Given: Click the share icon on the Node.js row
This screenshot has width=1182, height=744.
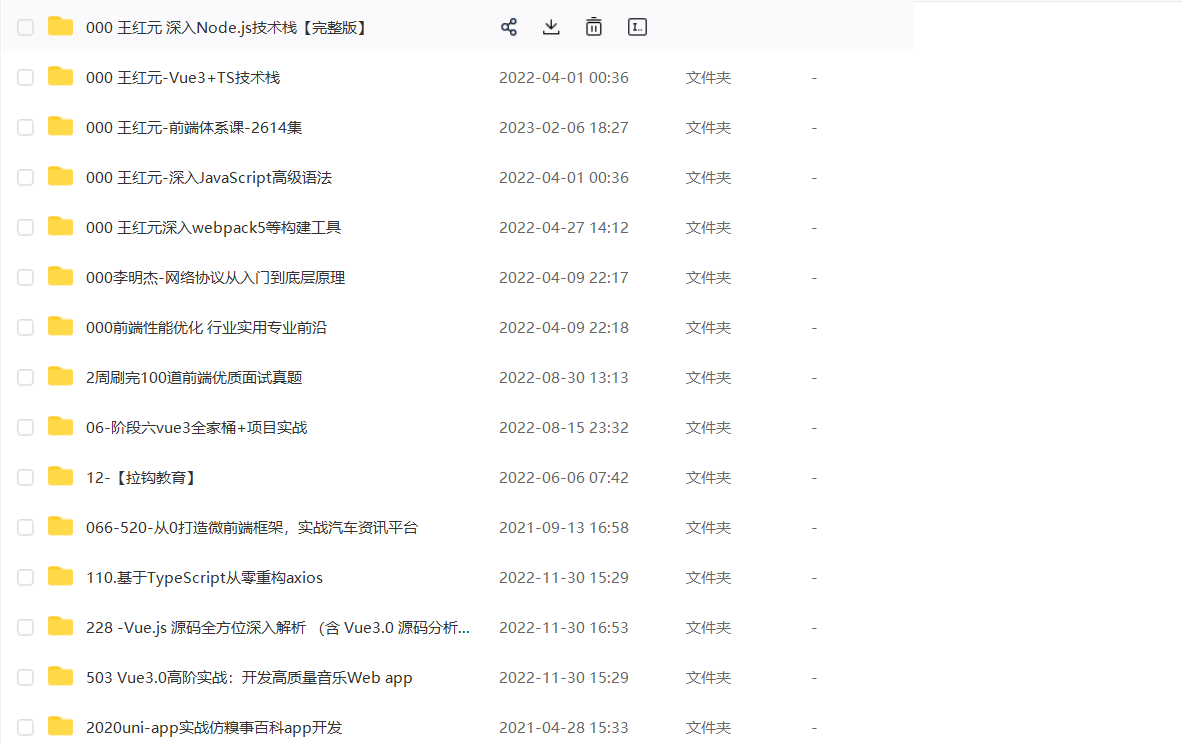Looking at the screenshot, I should pos(509,27).
